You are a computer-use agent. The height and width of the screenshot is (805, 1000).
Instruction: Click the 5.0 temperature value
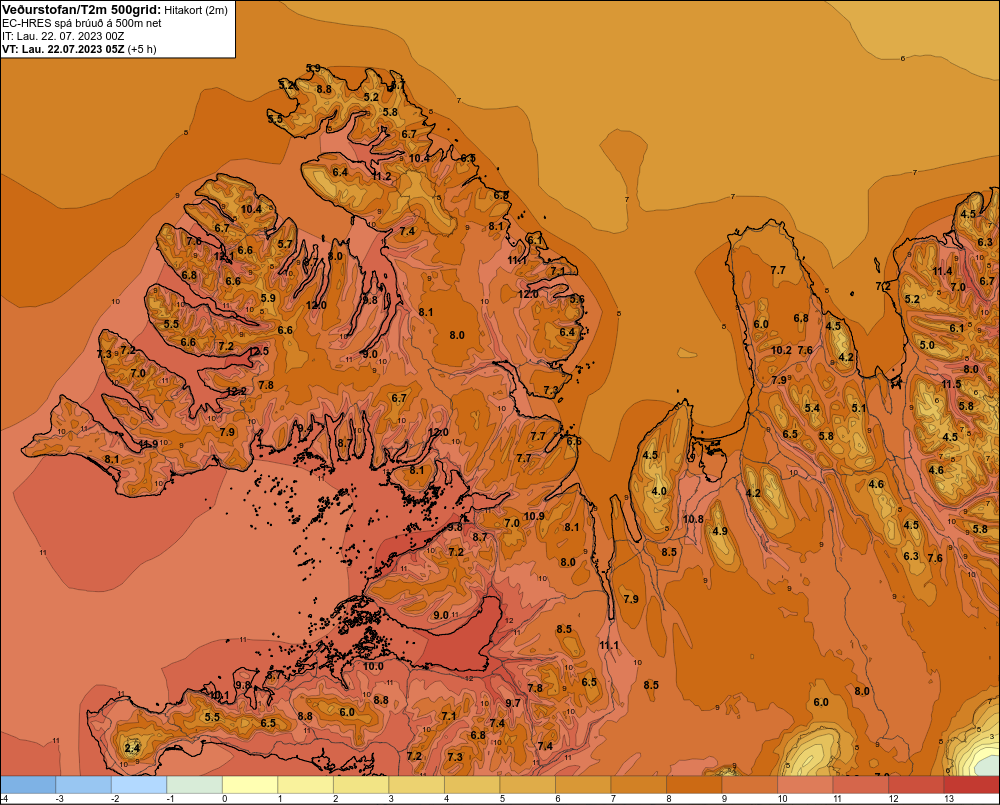click(x=927, y=345)
